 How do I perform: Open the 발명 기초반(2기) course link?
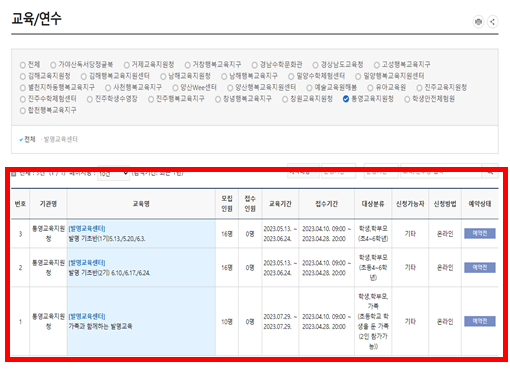click(109, 273)
